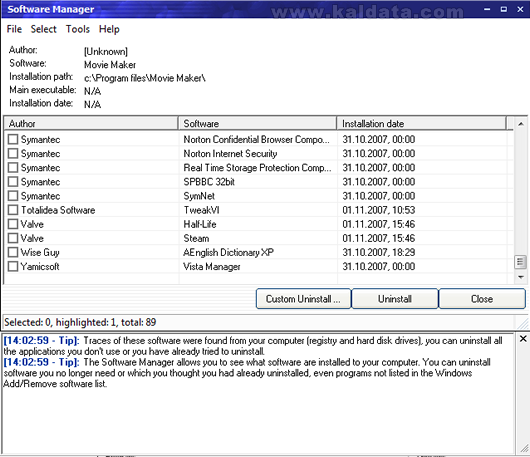Sort list by Software column header

point(257,123)
